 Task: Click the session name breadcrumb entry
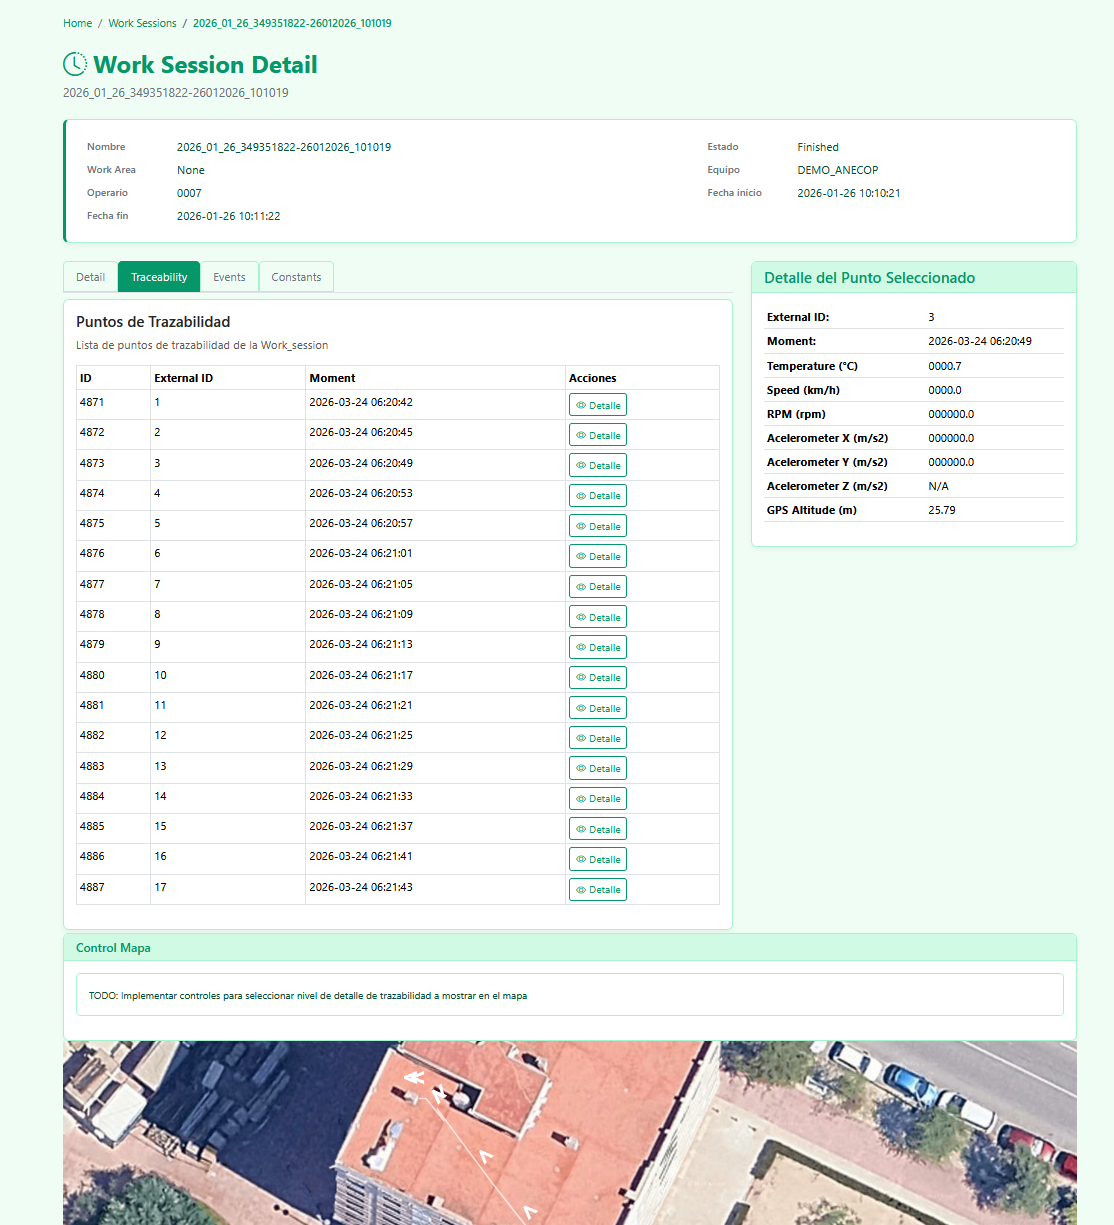(292, 23)
